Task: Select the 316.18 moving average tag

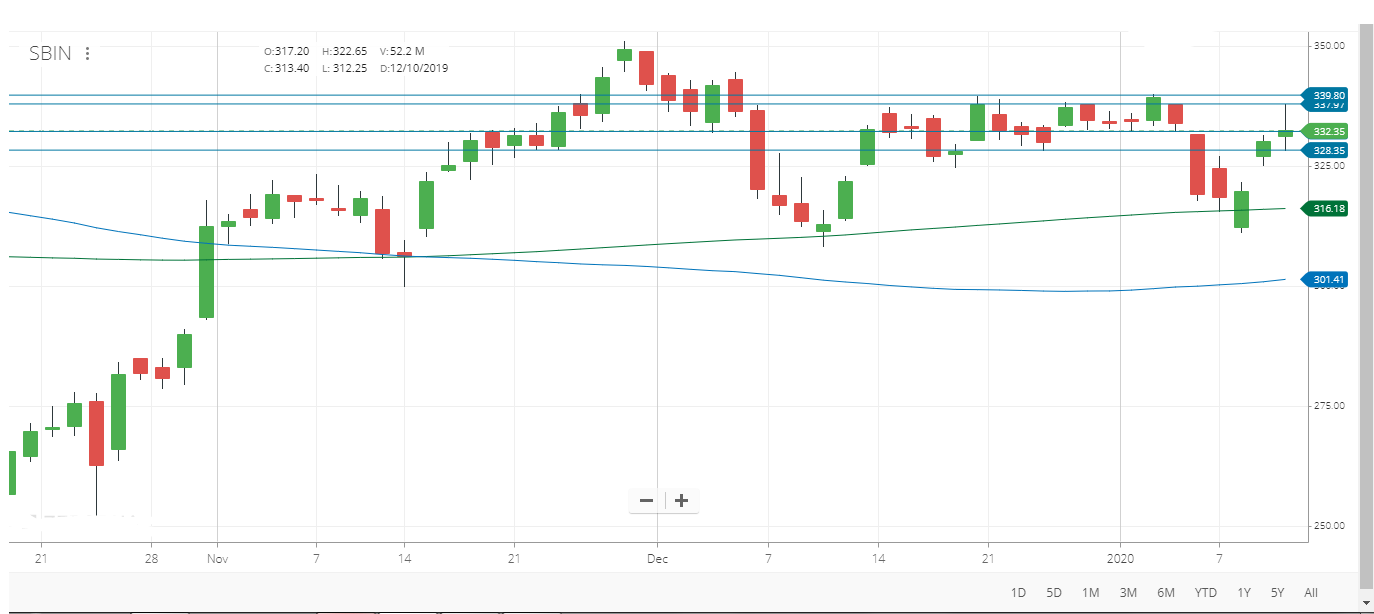Action: pyautogui.click(x=1328, y=208)
